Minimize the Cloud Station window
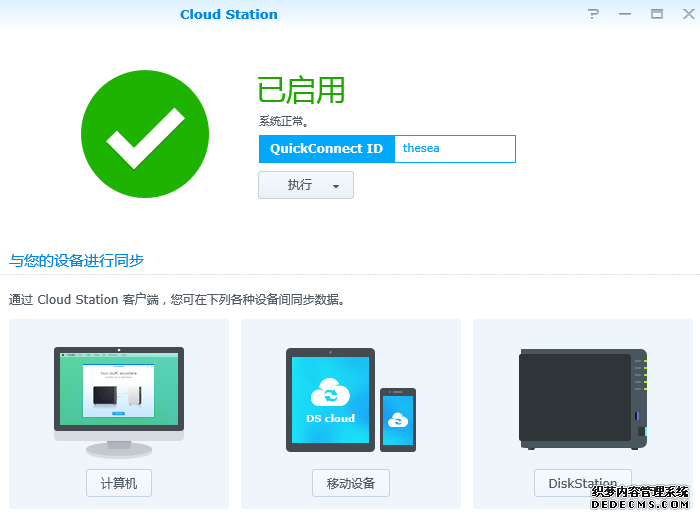The width and height of the screenshot is (700, 519). click(x=625, y=14)
